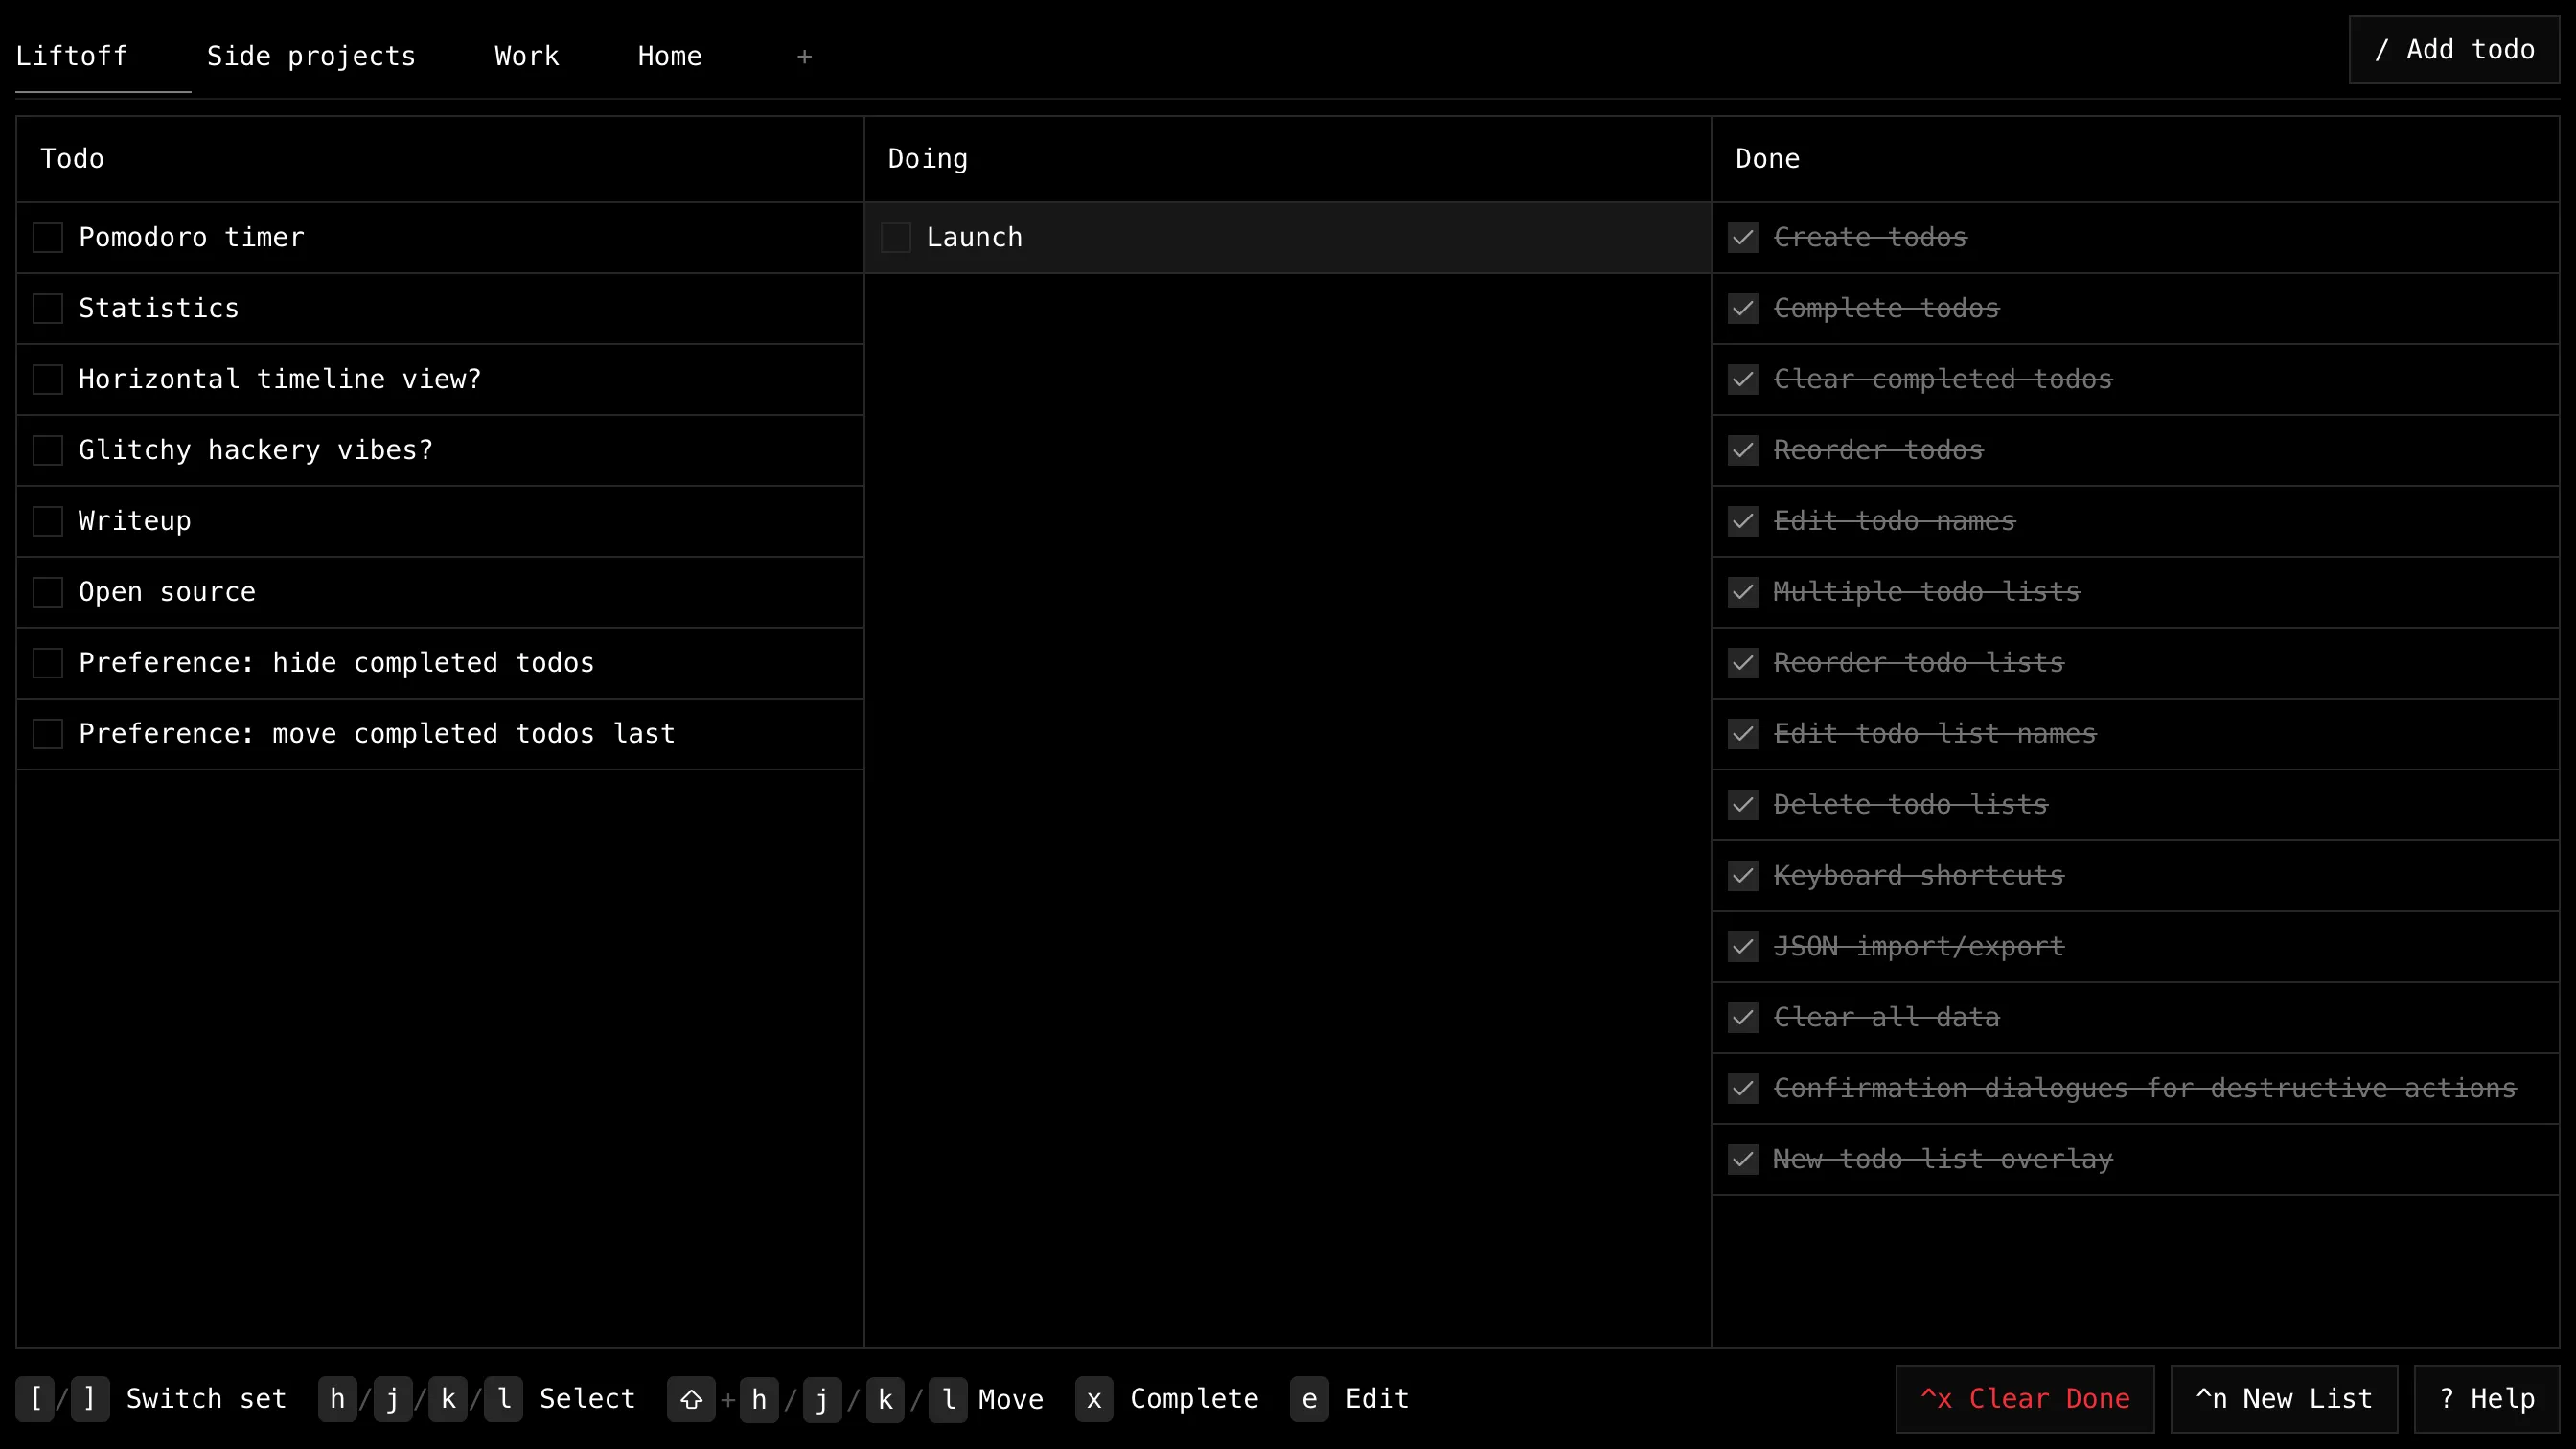
Task: Click the k key hint in Select group
Action: 448,1399
